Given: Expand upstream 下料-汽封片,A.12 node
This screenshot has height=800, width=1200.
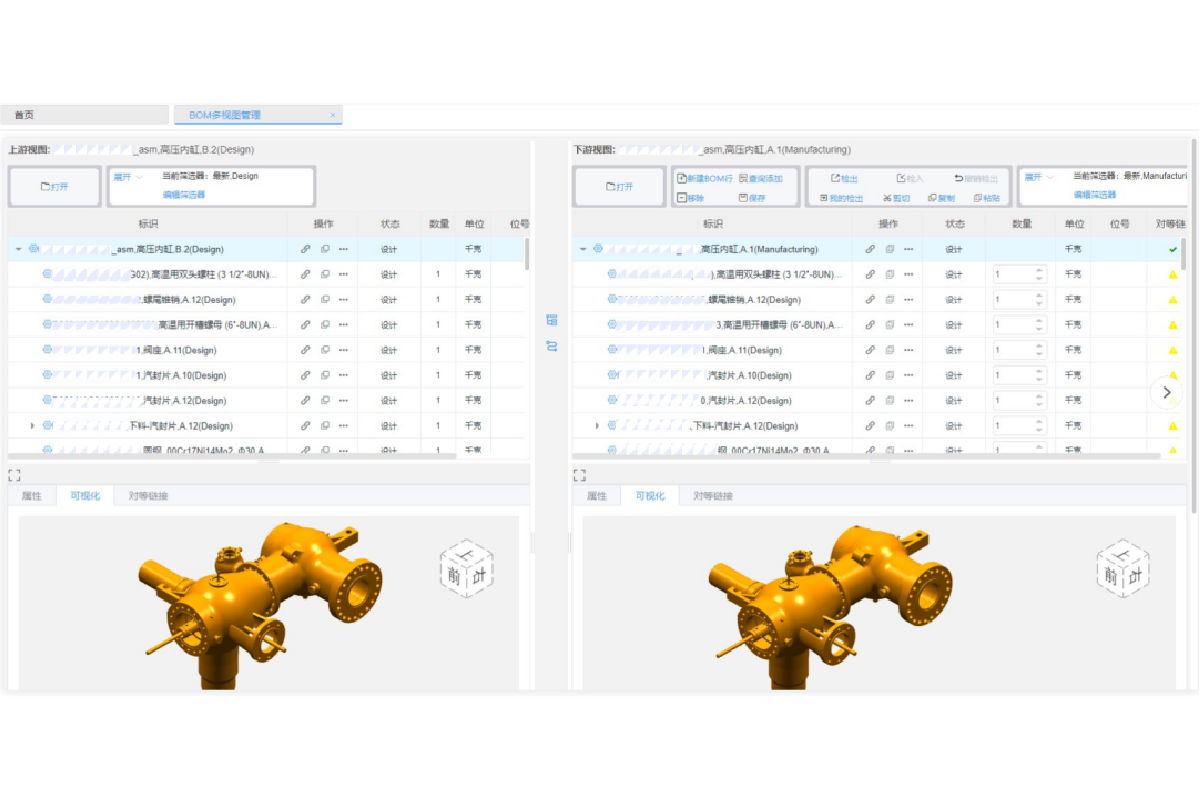Looking at the screenshot, I should pyautogui.click(x=32, y=426).
